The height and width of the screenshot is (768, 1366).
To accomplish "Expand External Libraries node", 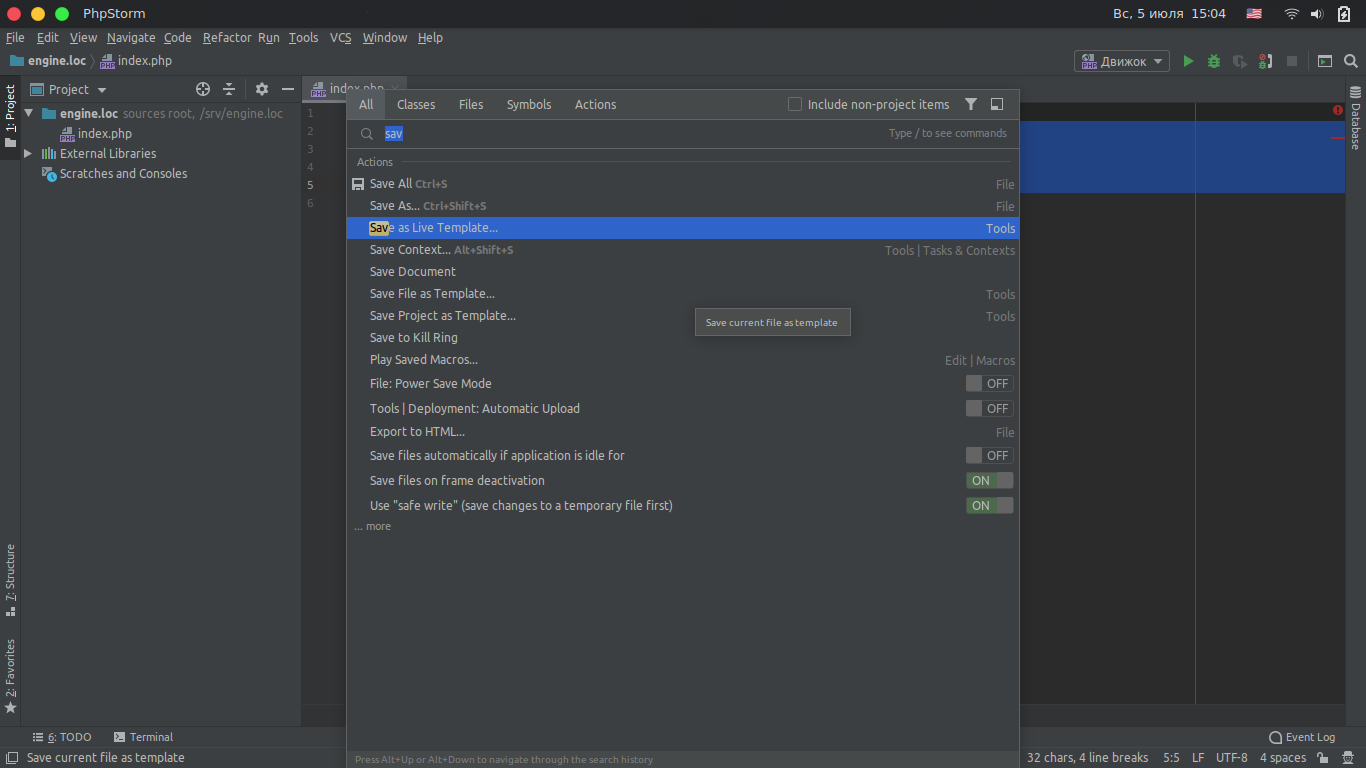I will point(29,153).
